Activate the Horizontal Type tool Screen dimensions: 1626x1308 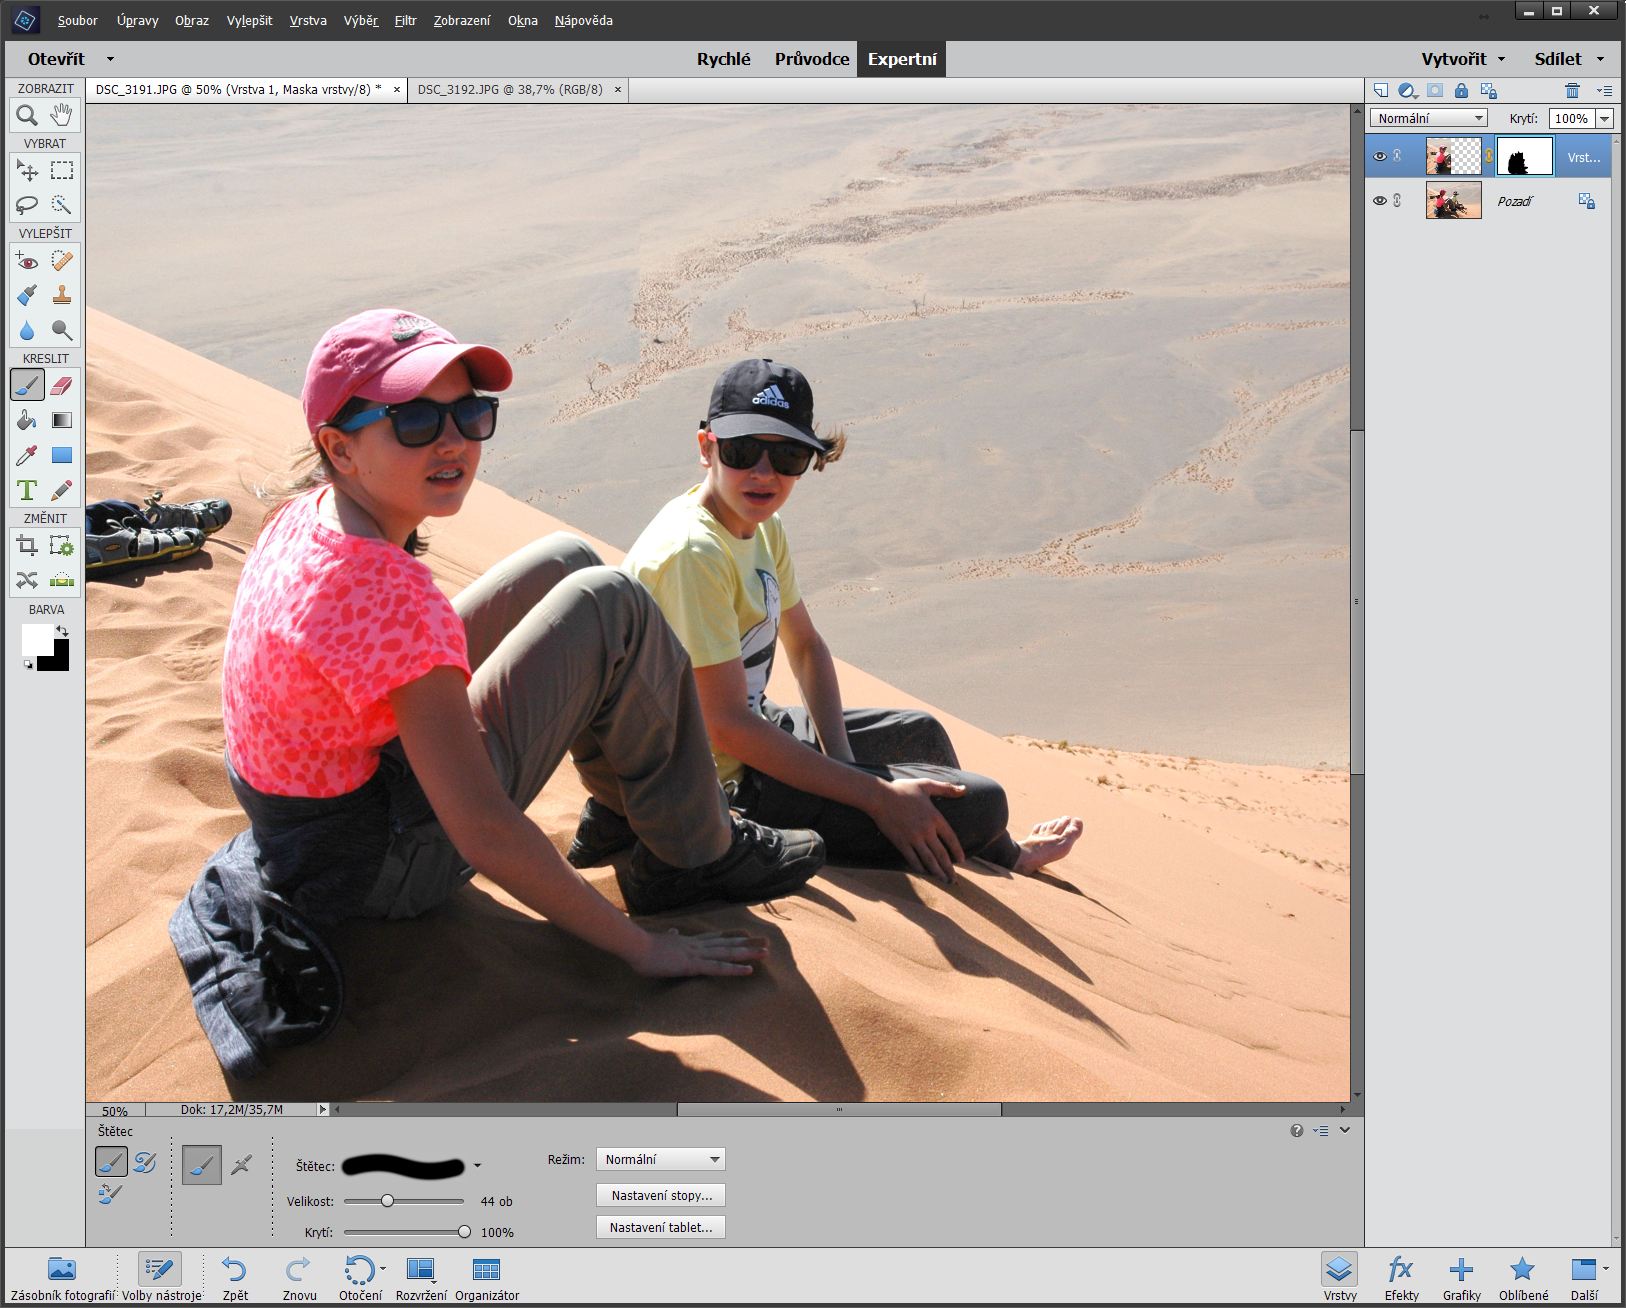coord(27,490)
